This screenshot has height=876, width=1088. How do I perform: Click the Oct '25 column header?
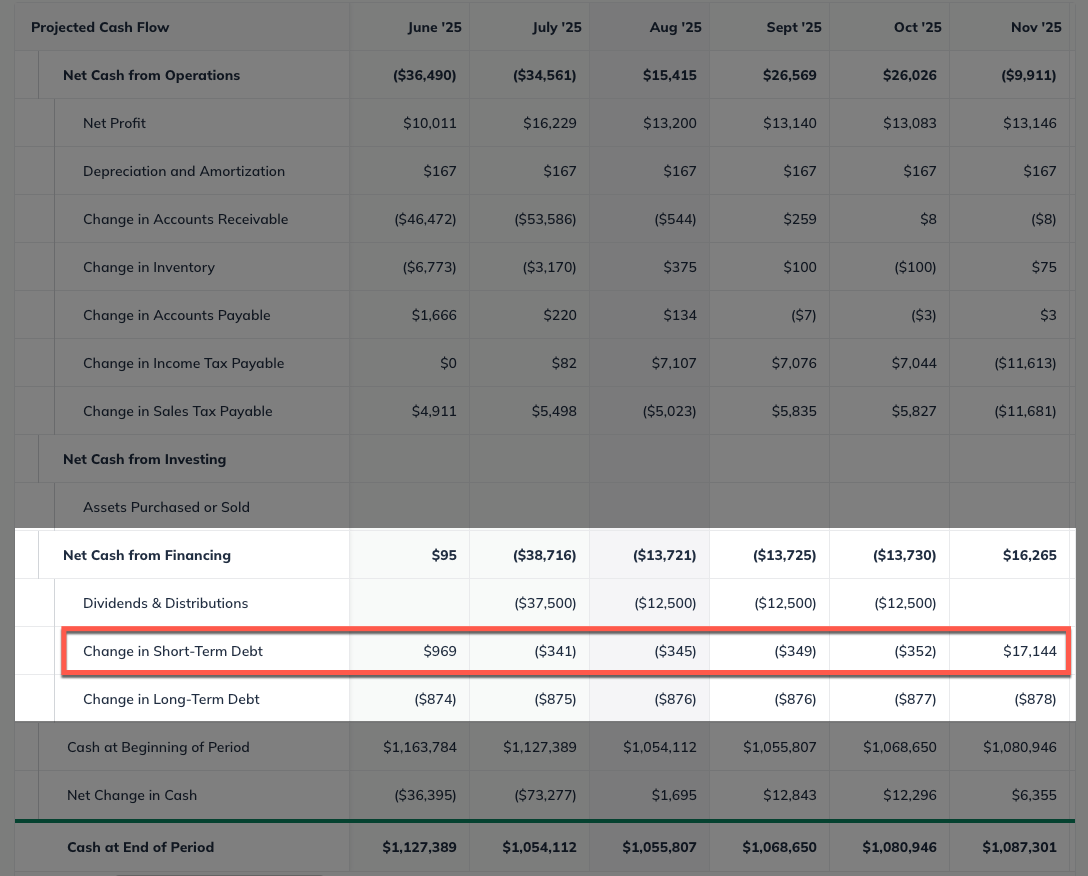[917, 27]
